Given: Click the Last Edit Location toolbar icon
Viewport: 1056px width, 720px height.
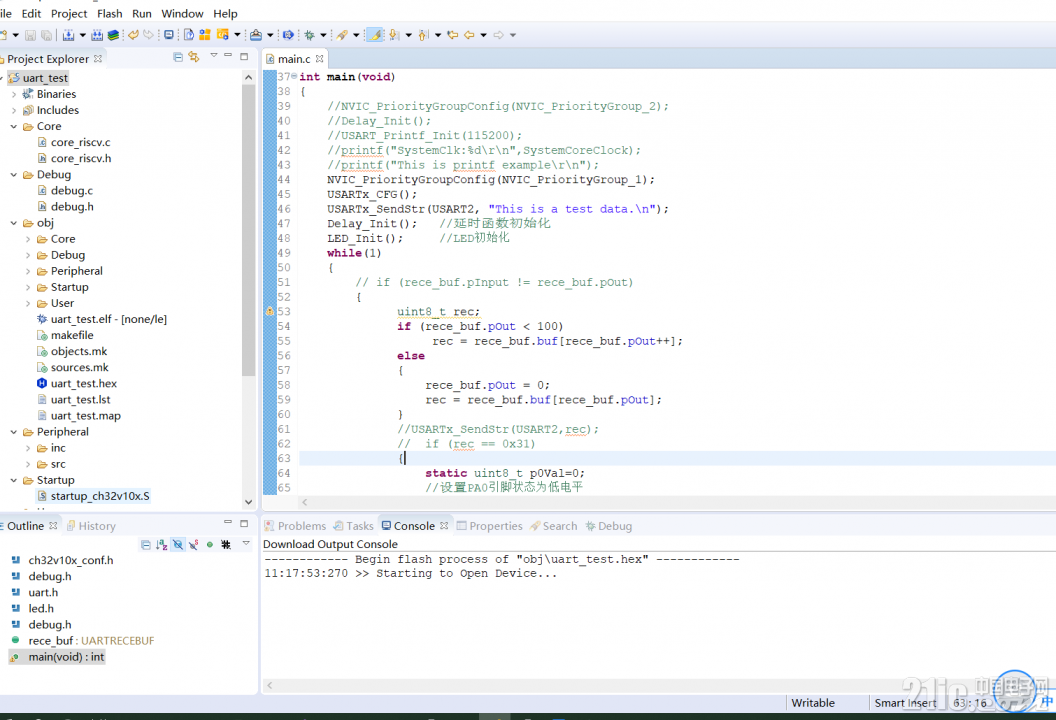Looking at the screenshot, I should [453, 35].
